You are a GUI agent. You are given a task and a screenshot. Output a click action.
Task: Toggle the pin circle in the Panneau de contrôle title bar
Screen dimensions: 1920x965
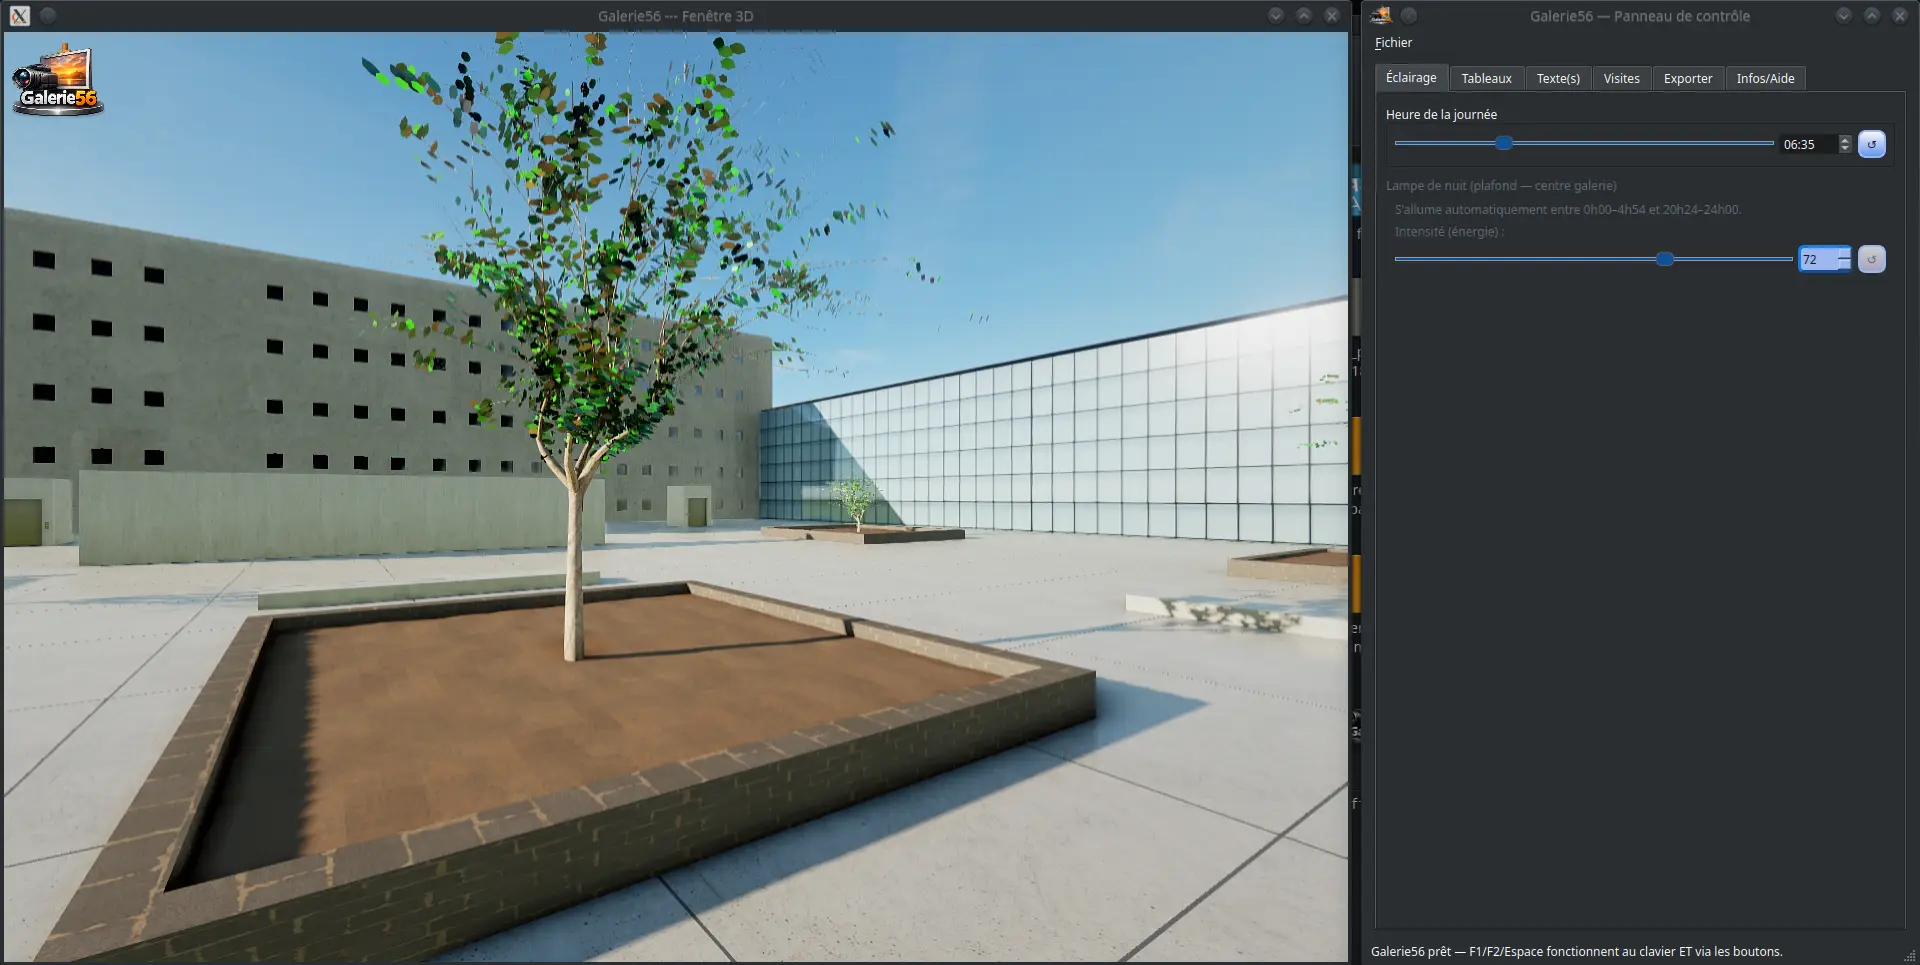[1409, 15]
